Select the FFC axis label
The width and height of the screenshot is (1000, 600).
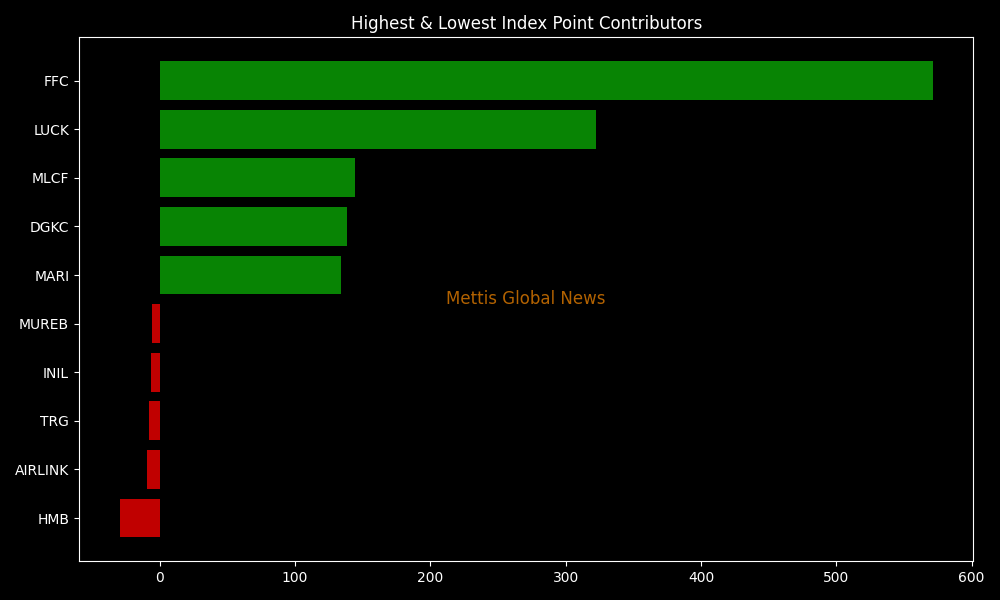point(56,81)
